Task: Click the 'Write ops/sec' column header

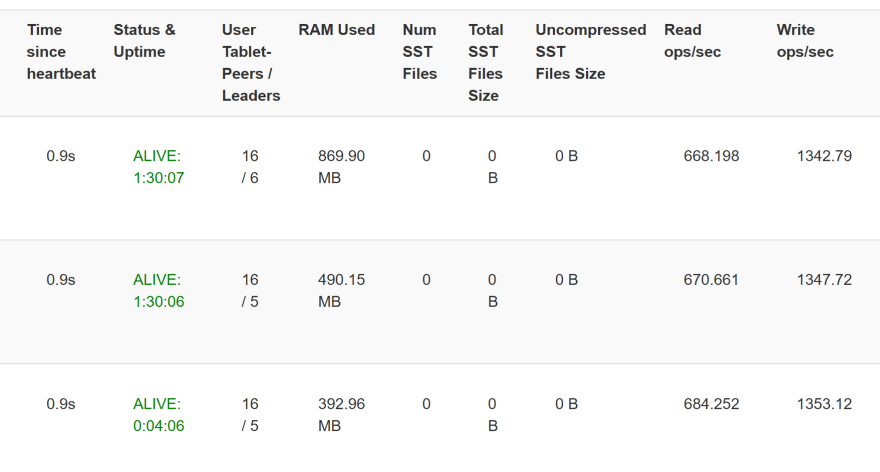Action: tap(805, 40)
